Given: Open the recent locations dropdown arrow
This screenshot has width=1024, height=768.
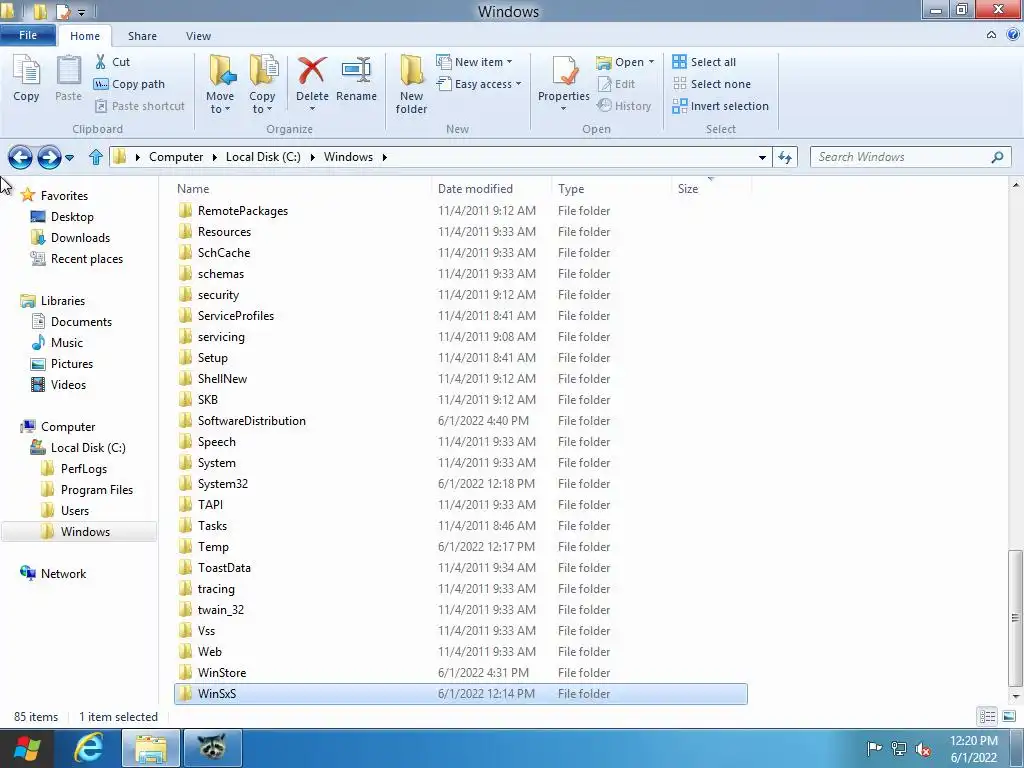Looking at the screenshot, I should coord(70,157).
